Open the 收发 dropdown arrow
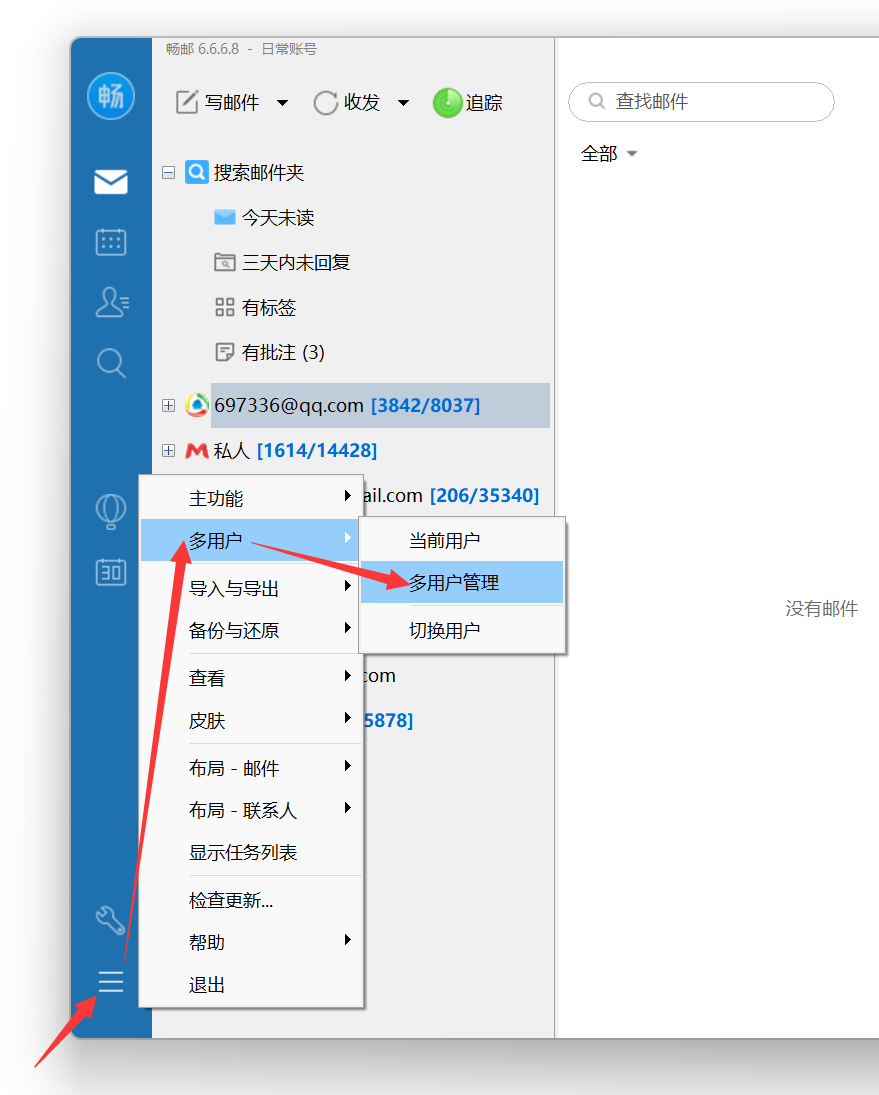The image size is (879, 1095). [403, 103]
